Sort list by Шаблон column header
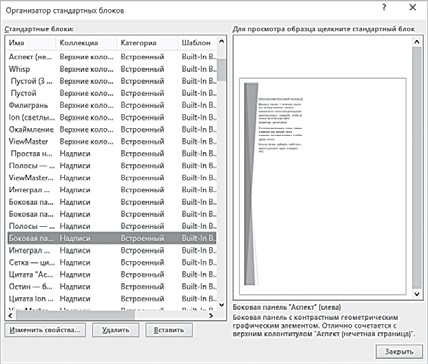Image resolution: width=428 pixels, height=364 pixels. [x=197, y=43]
